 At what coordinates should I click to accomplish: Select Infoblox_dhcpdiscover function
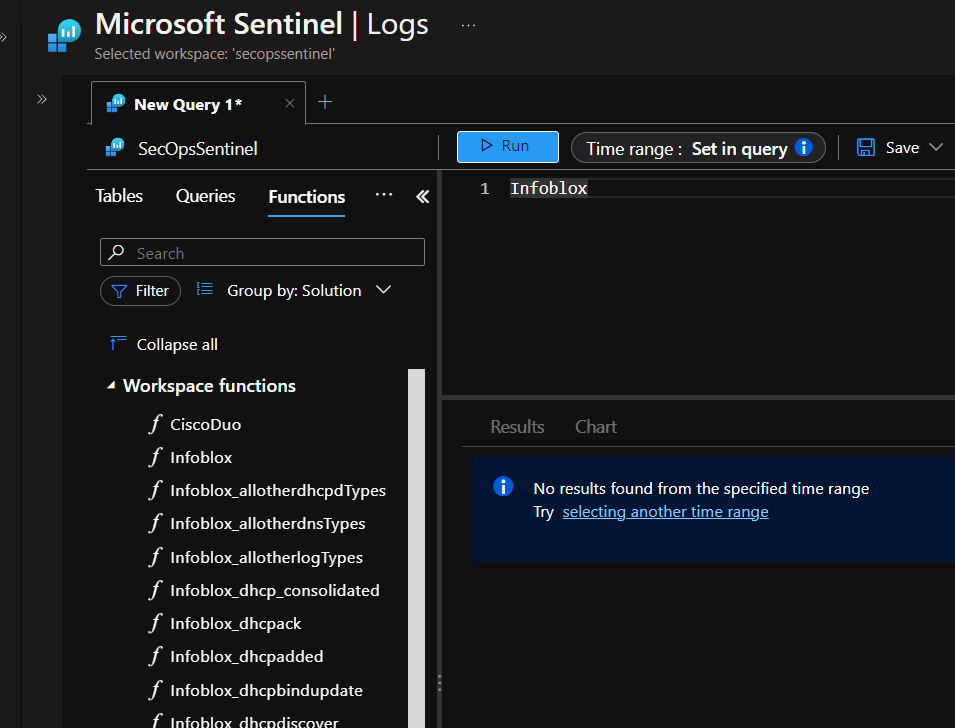click(x=254, y=722)
